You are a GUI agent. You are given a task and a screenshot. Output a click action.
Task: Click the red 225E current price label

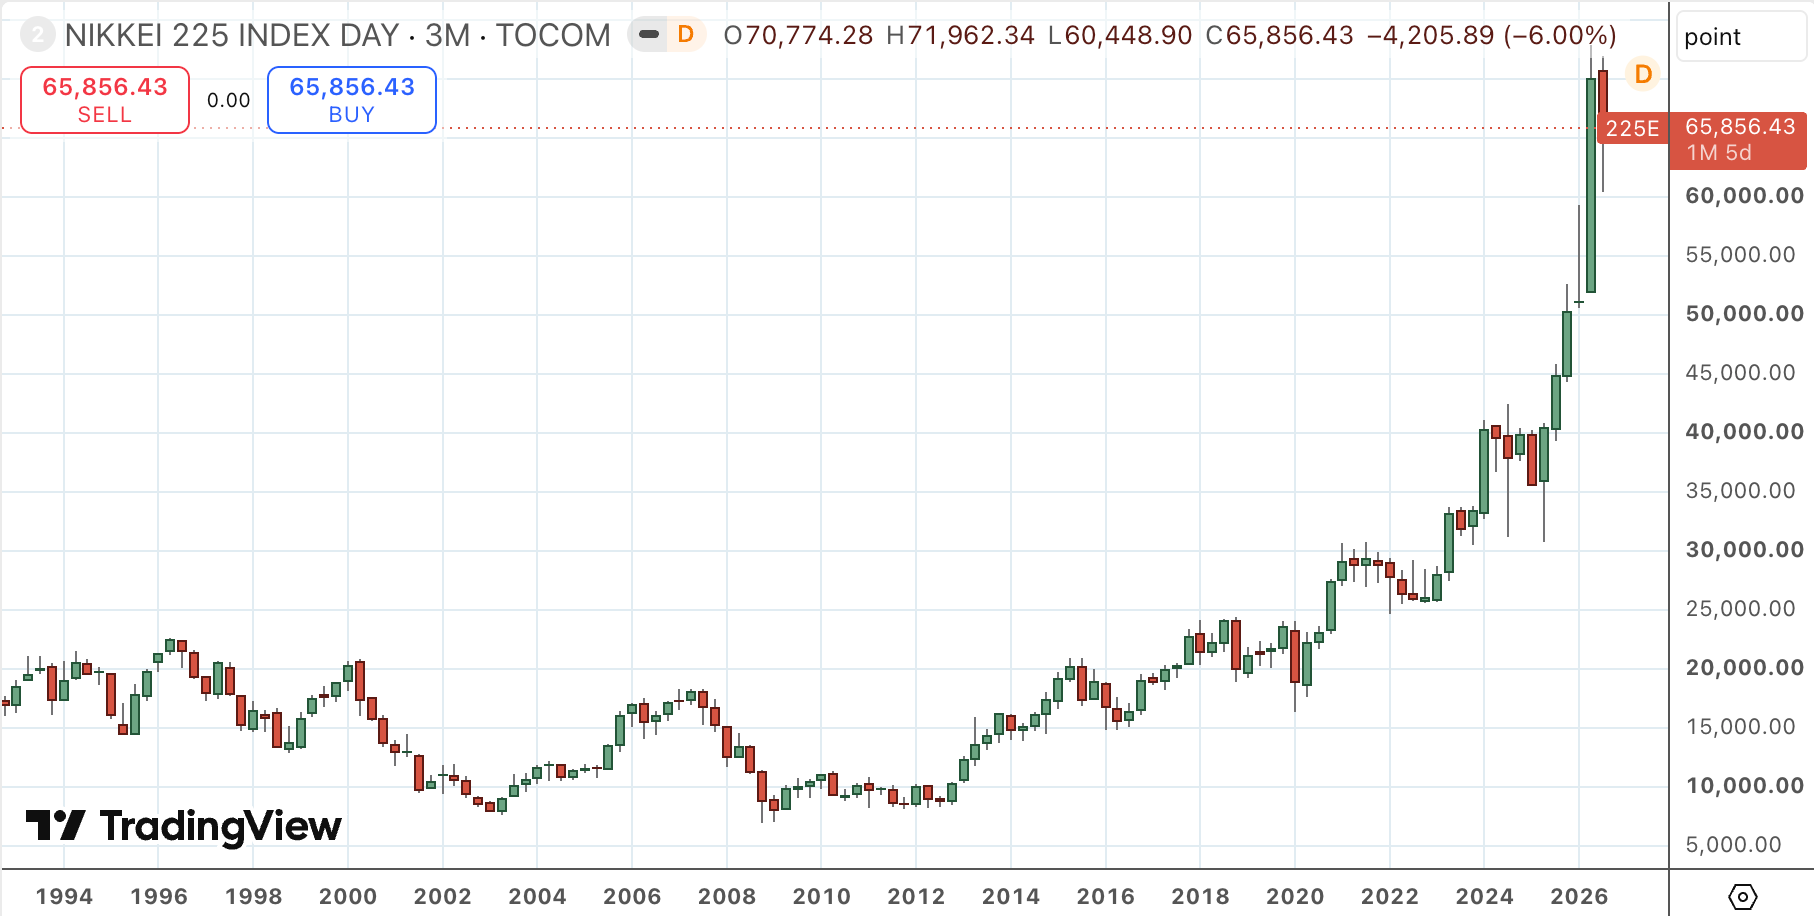click(x=1633, y=129)
